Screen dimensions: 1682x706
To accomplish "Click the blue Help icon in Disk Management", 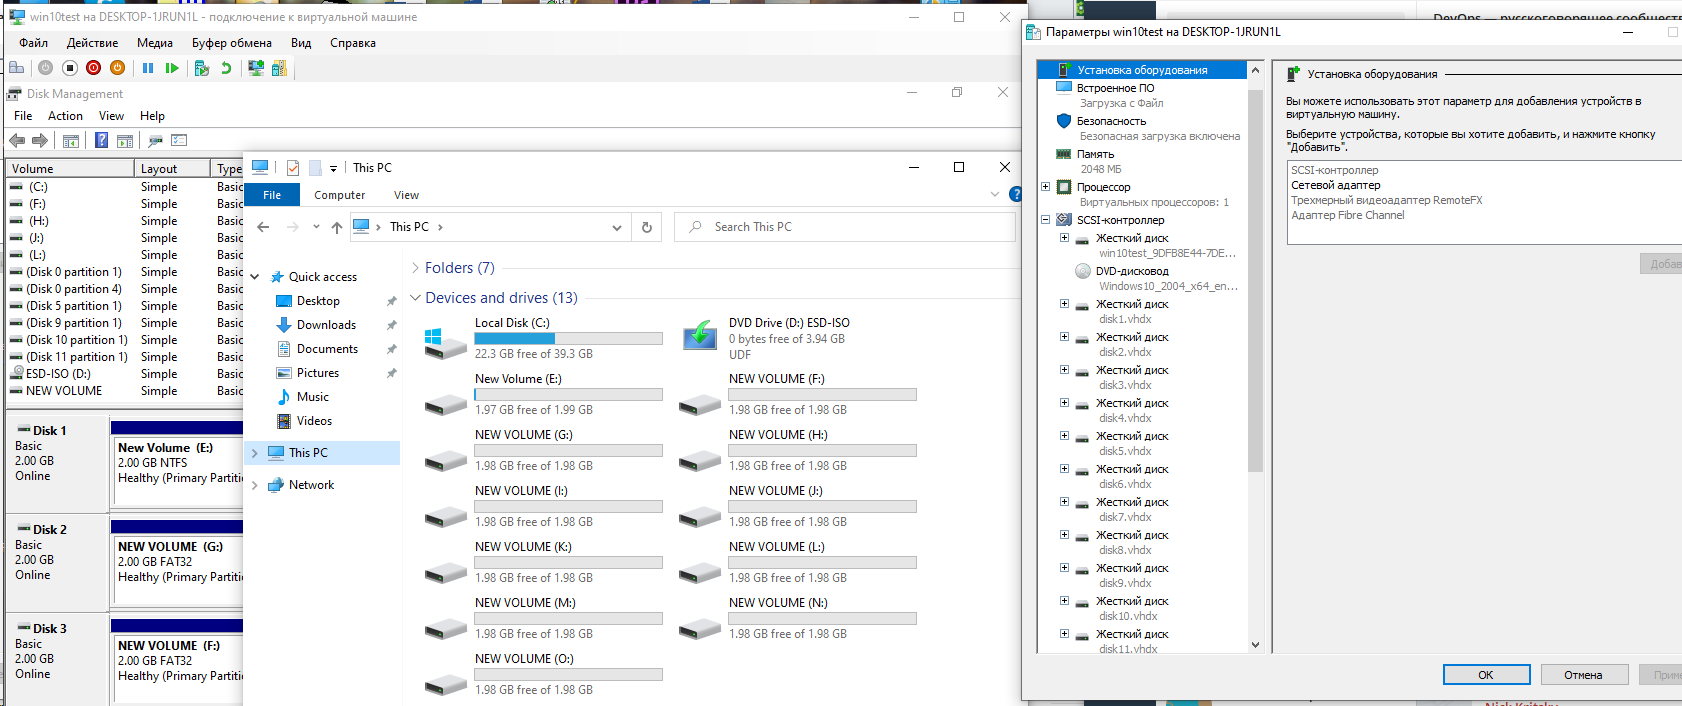I will 101,140.
